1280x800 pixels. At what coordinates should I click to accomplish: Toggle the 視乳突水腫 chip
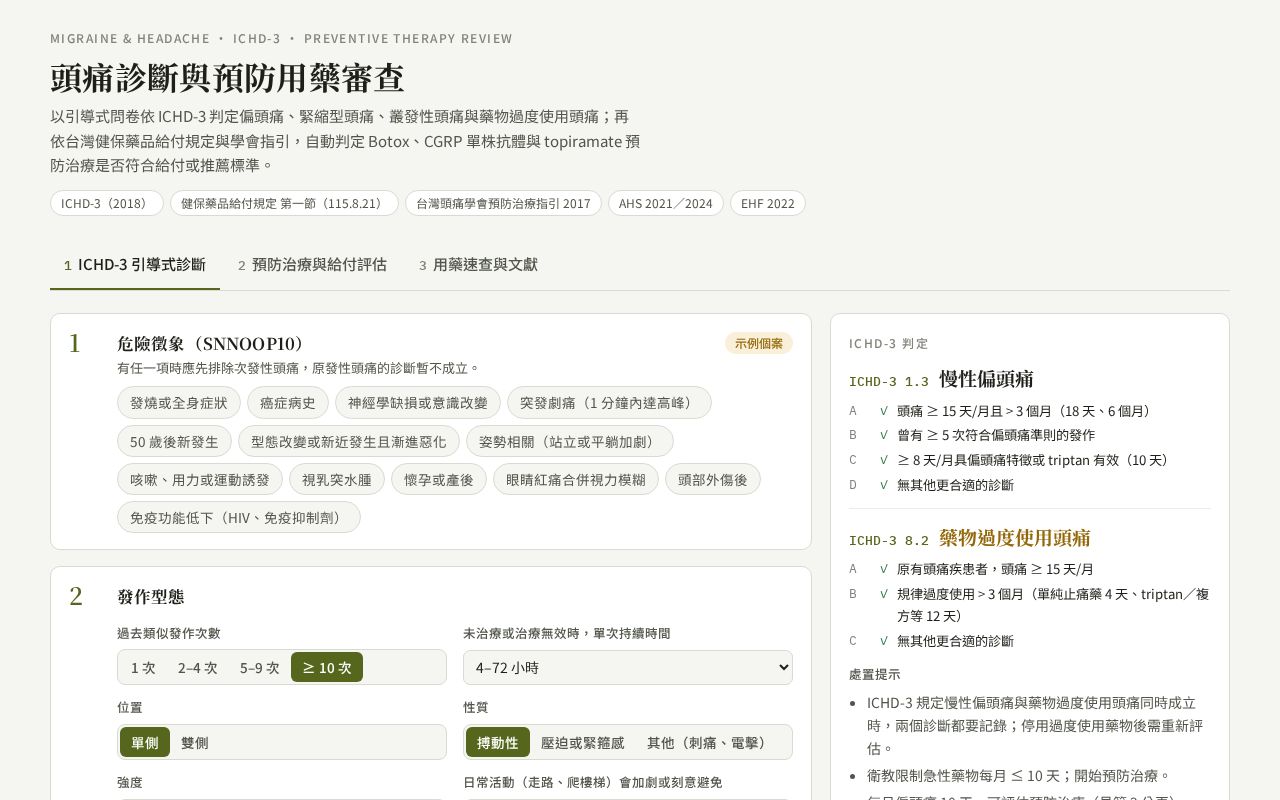(x=337, y=479)
